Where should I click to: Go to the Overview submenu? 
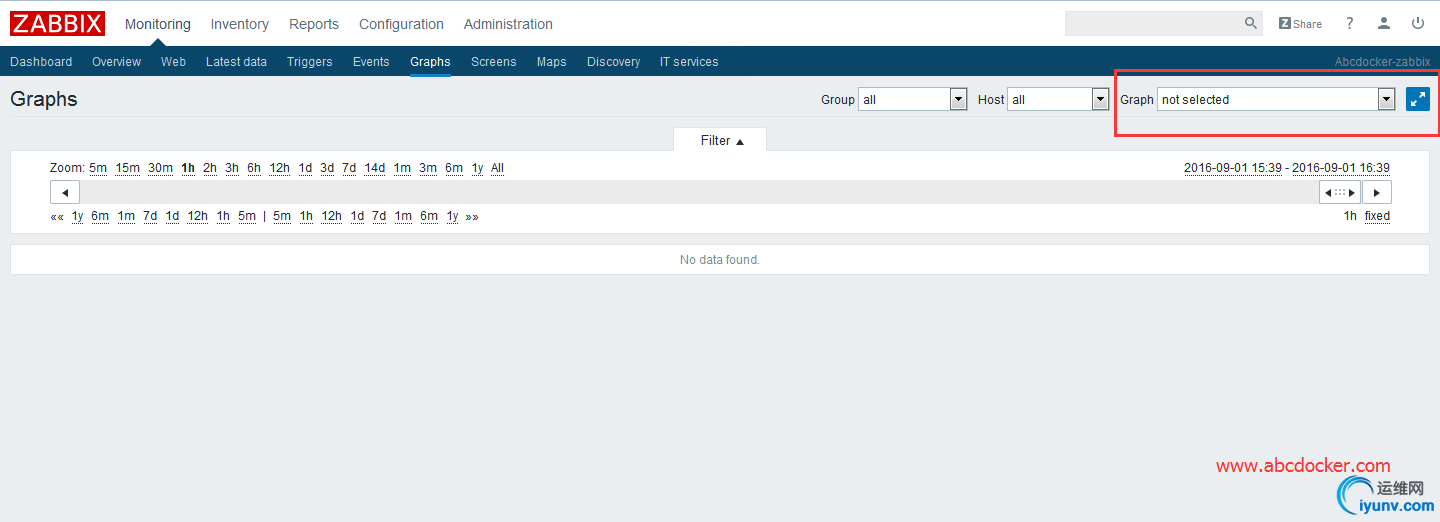[x=116, y=62]
